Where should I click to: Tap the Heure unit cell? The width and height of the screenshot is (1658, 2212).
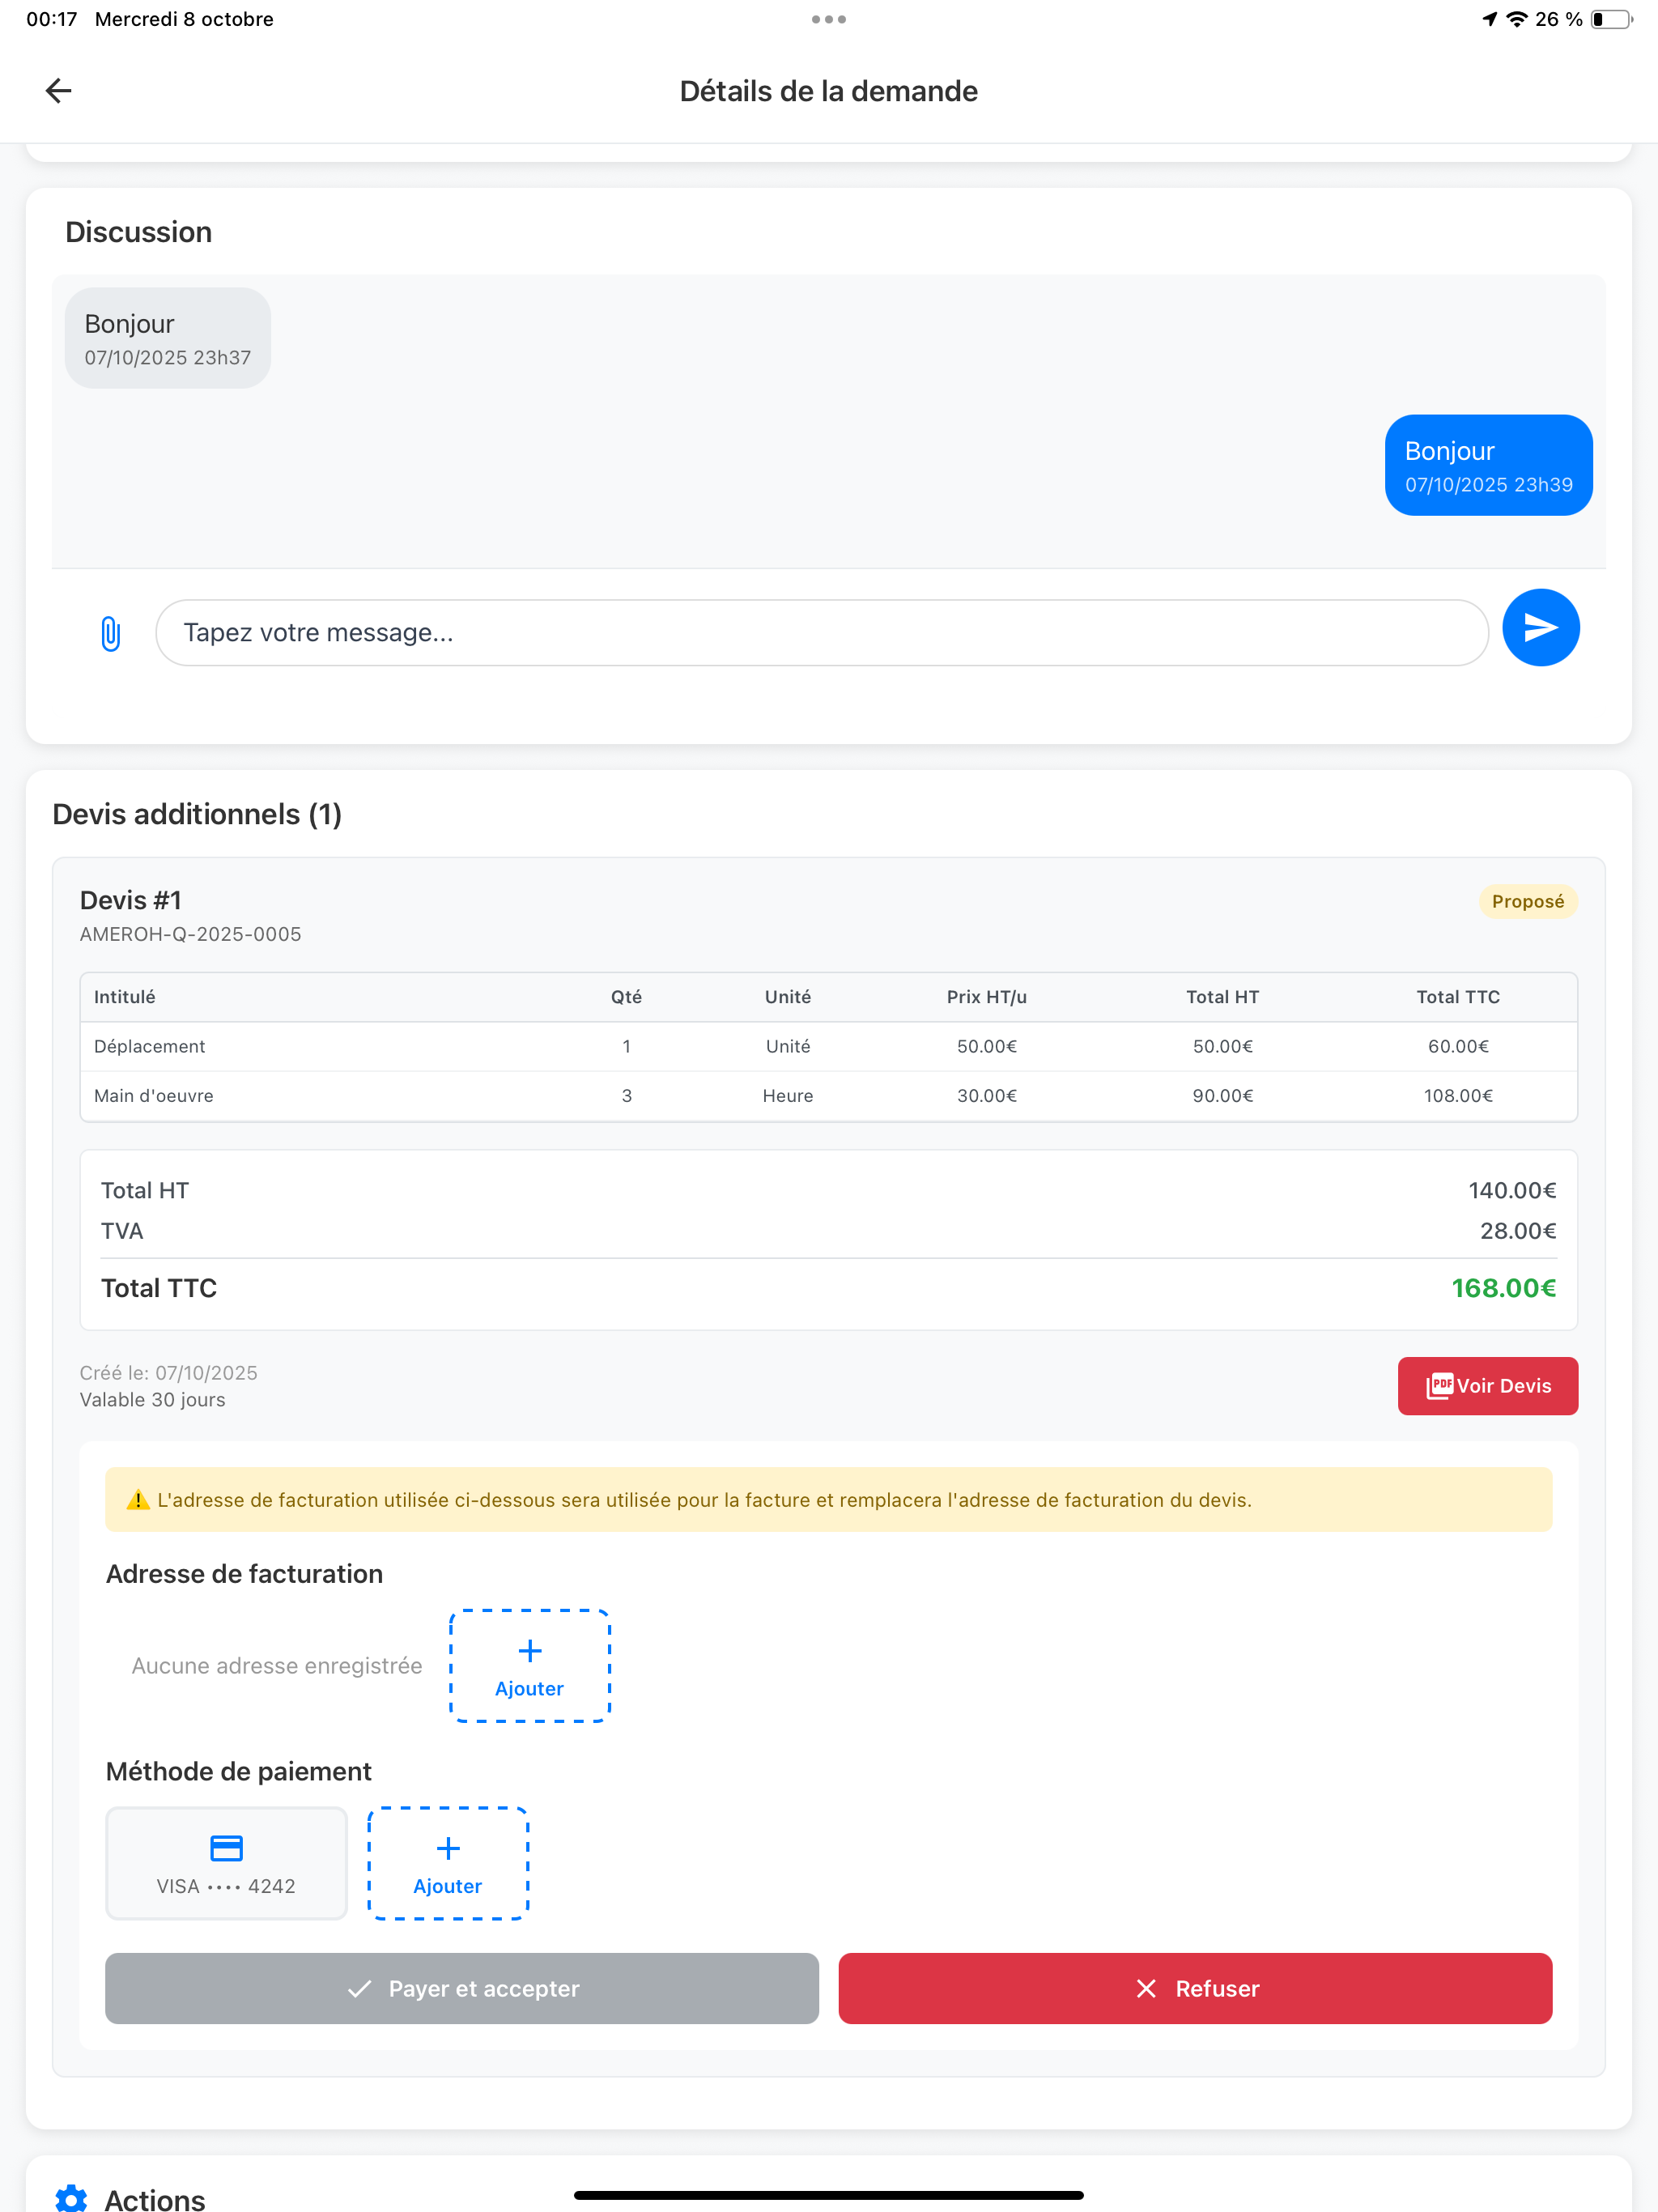click(x=787, y=1096)
